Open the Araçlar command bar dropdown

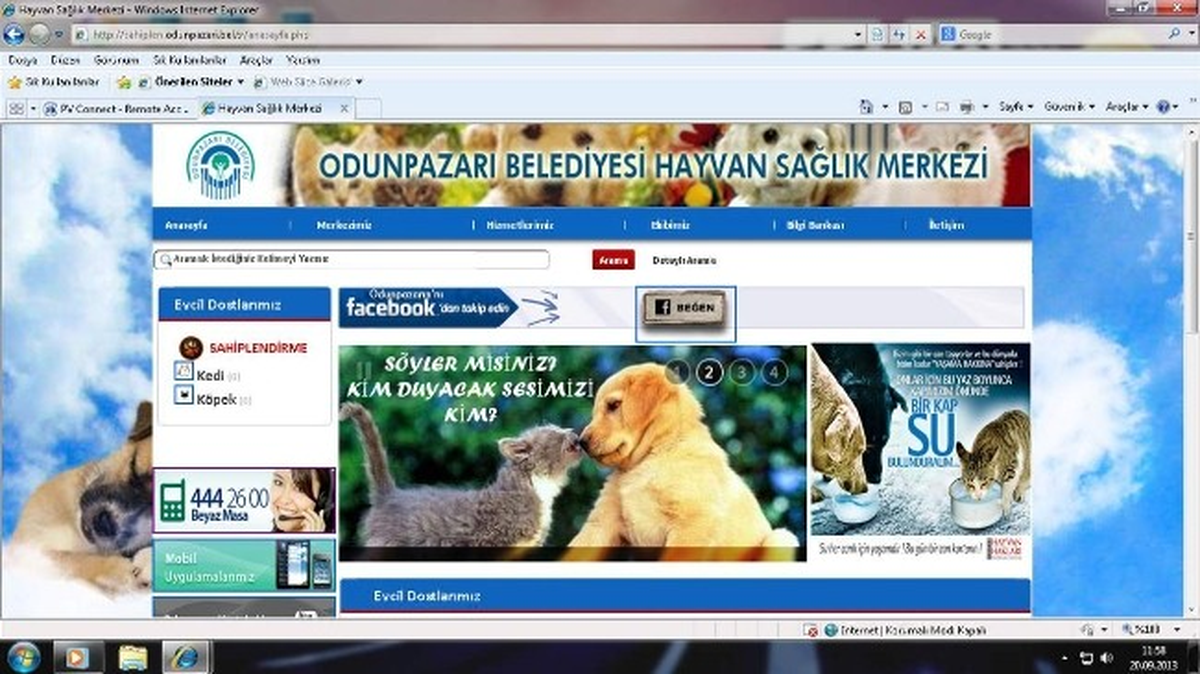click(x=1126, y=106)
